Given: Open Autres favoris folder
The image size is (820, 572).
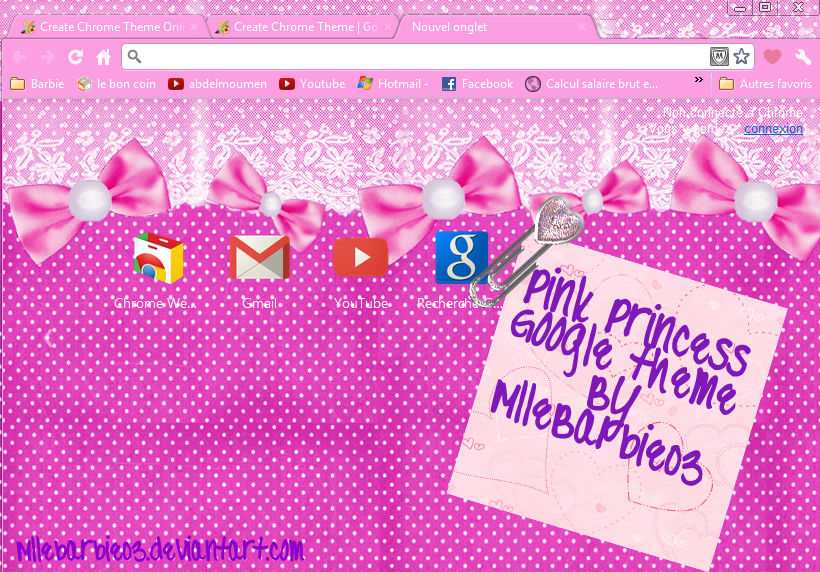Looking at the screenshot, I should tap(765, 84).
